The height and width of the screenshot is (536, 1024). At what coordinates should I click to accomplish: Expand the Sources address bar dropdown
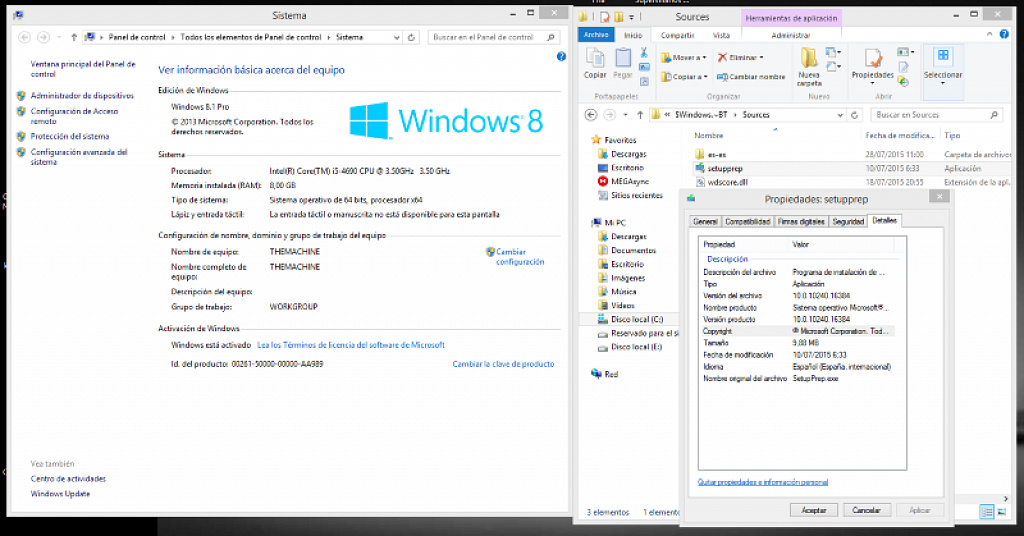[840, 115]
